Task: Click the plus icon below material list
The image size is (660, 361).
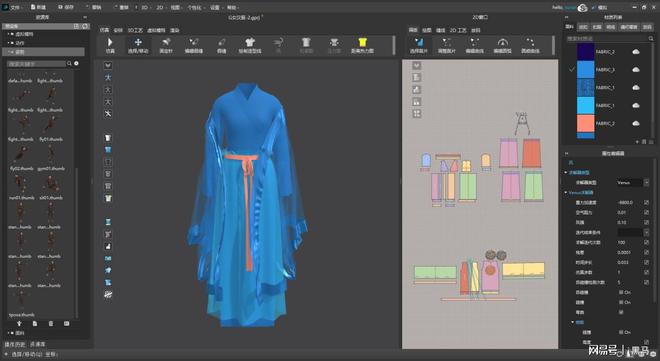Action: click(x=637, y=142)
